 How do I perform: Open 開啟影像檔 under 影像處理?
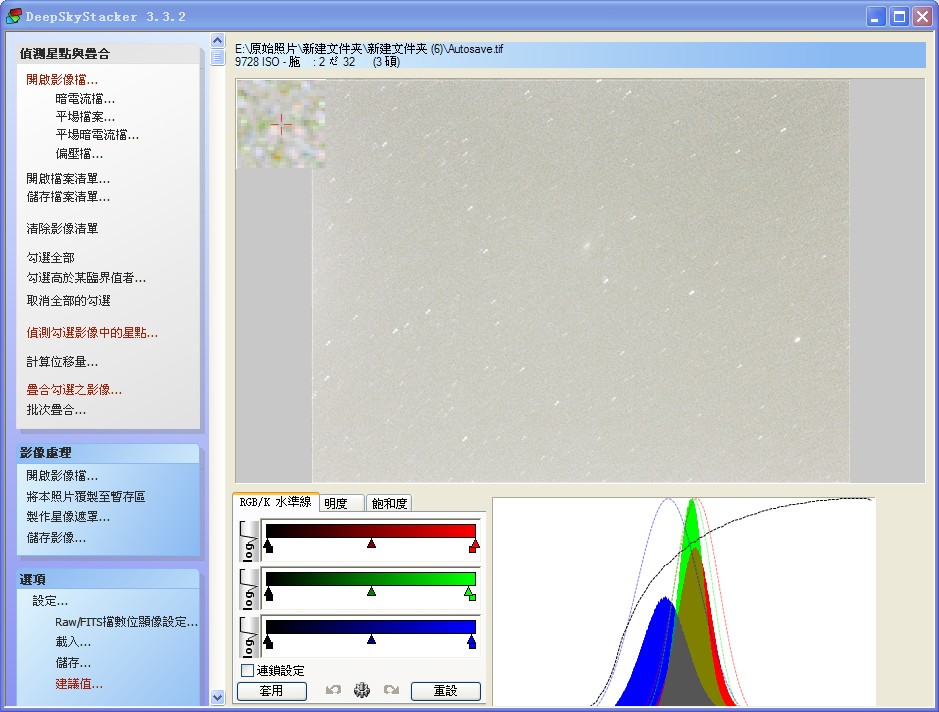(62, 476)
